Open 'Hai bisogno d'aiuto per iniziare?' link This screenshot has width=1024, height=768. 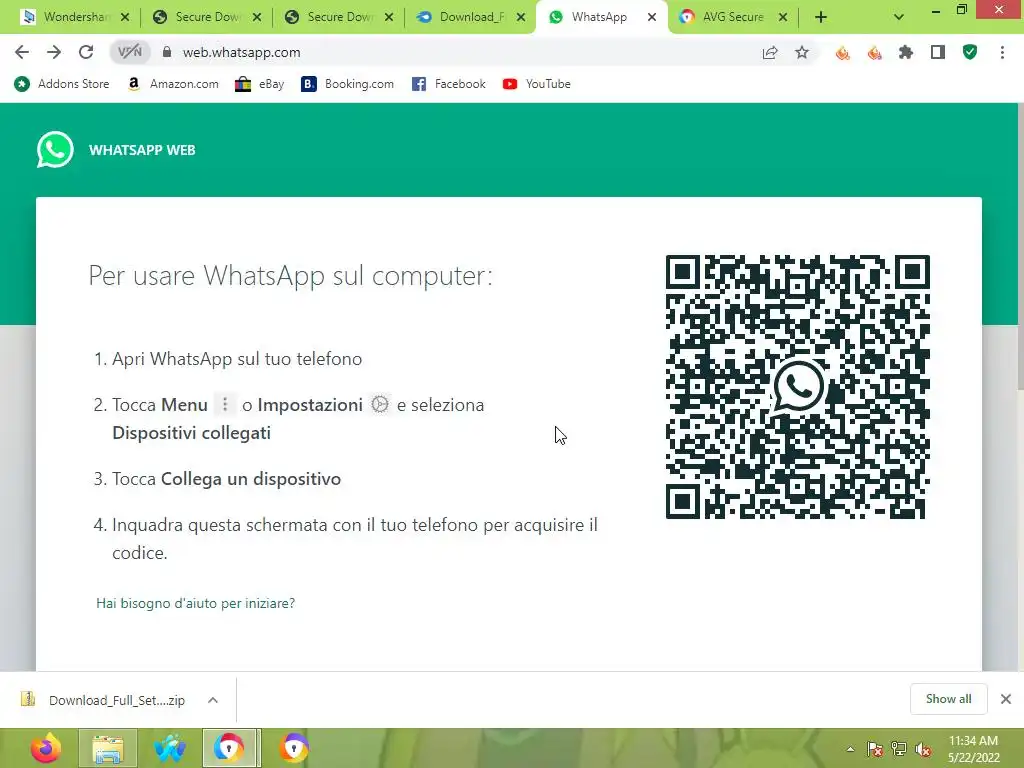coord(195,603)
